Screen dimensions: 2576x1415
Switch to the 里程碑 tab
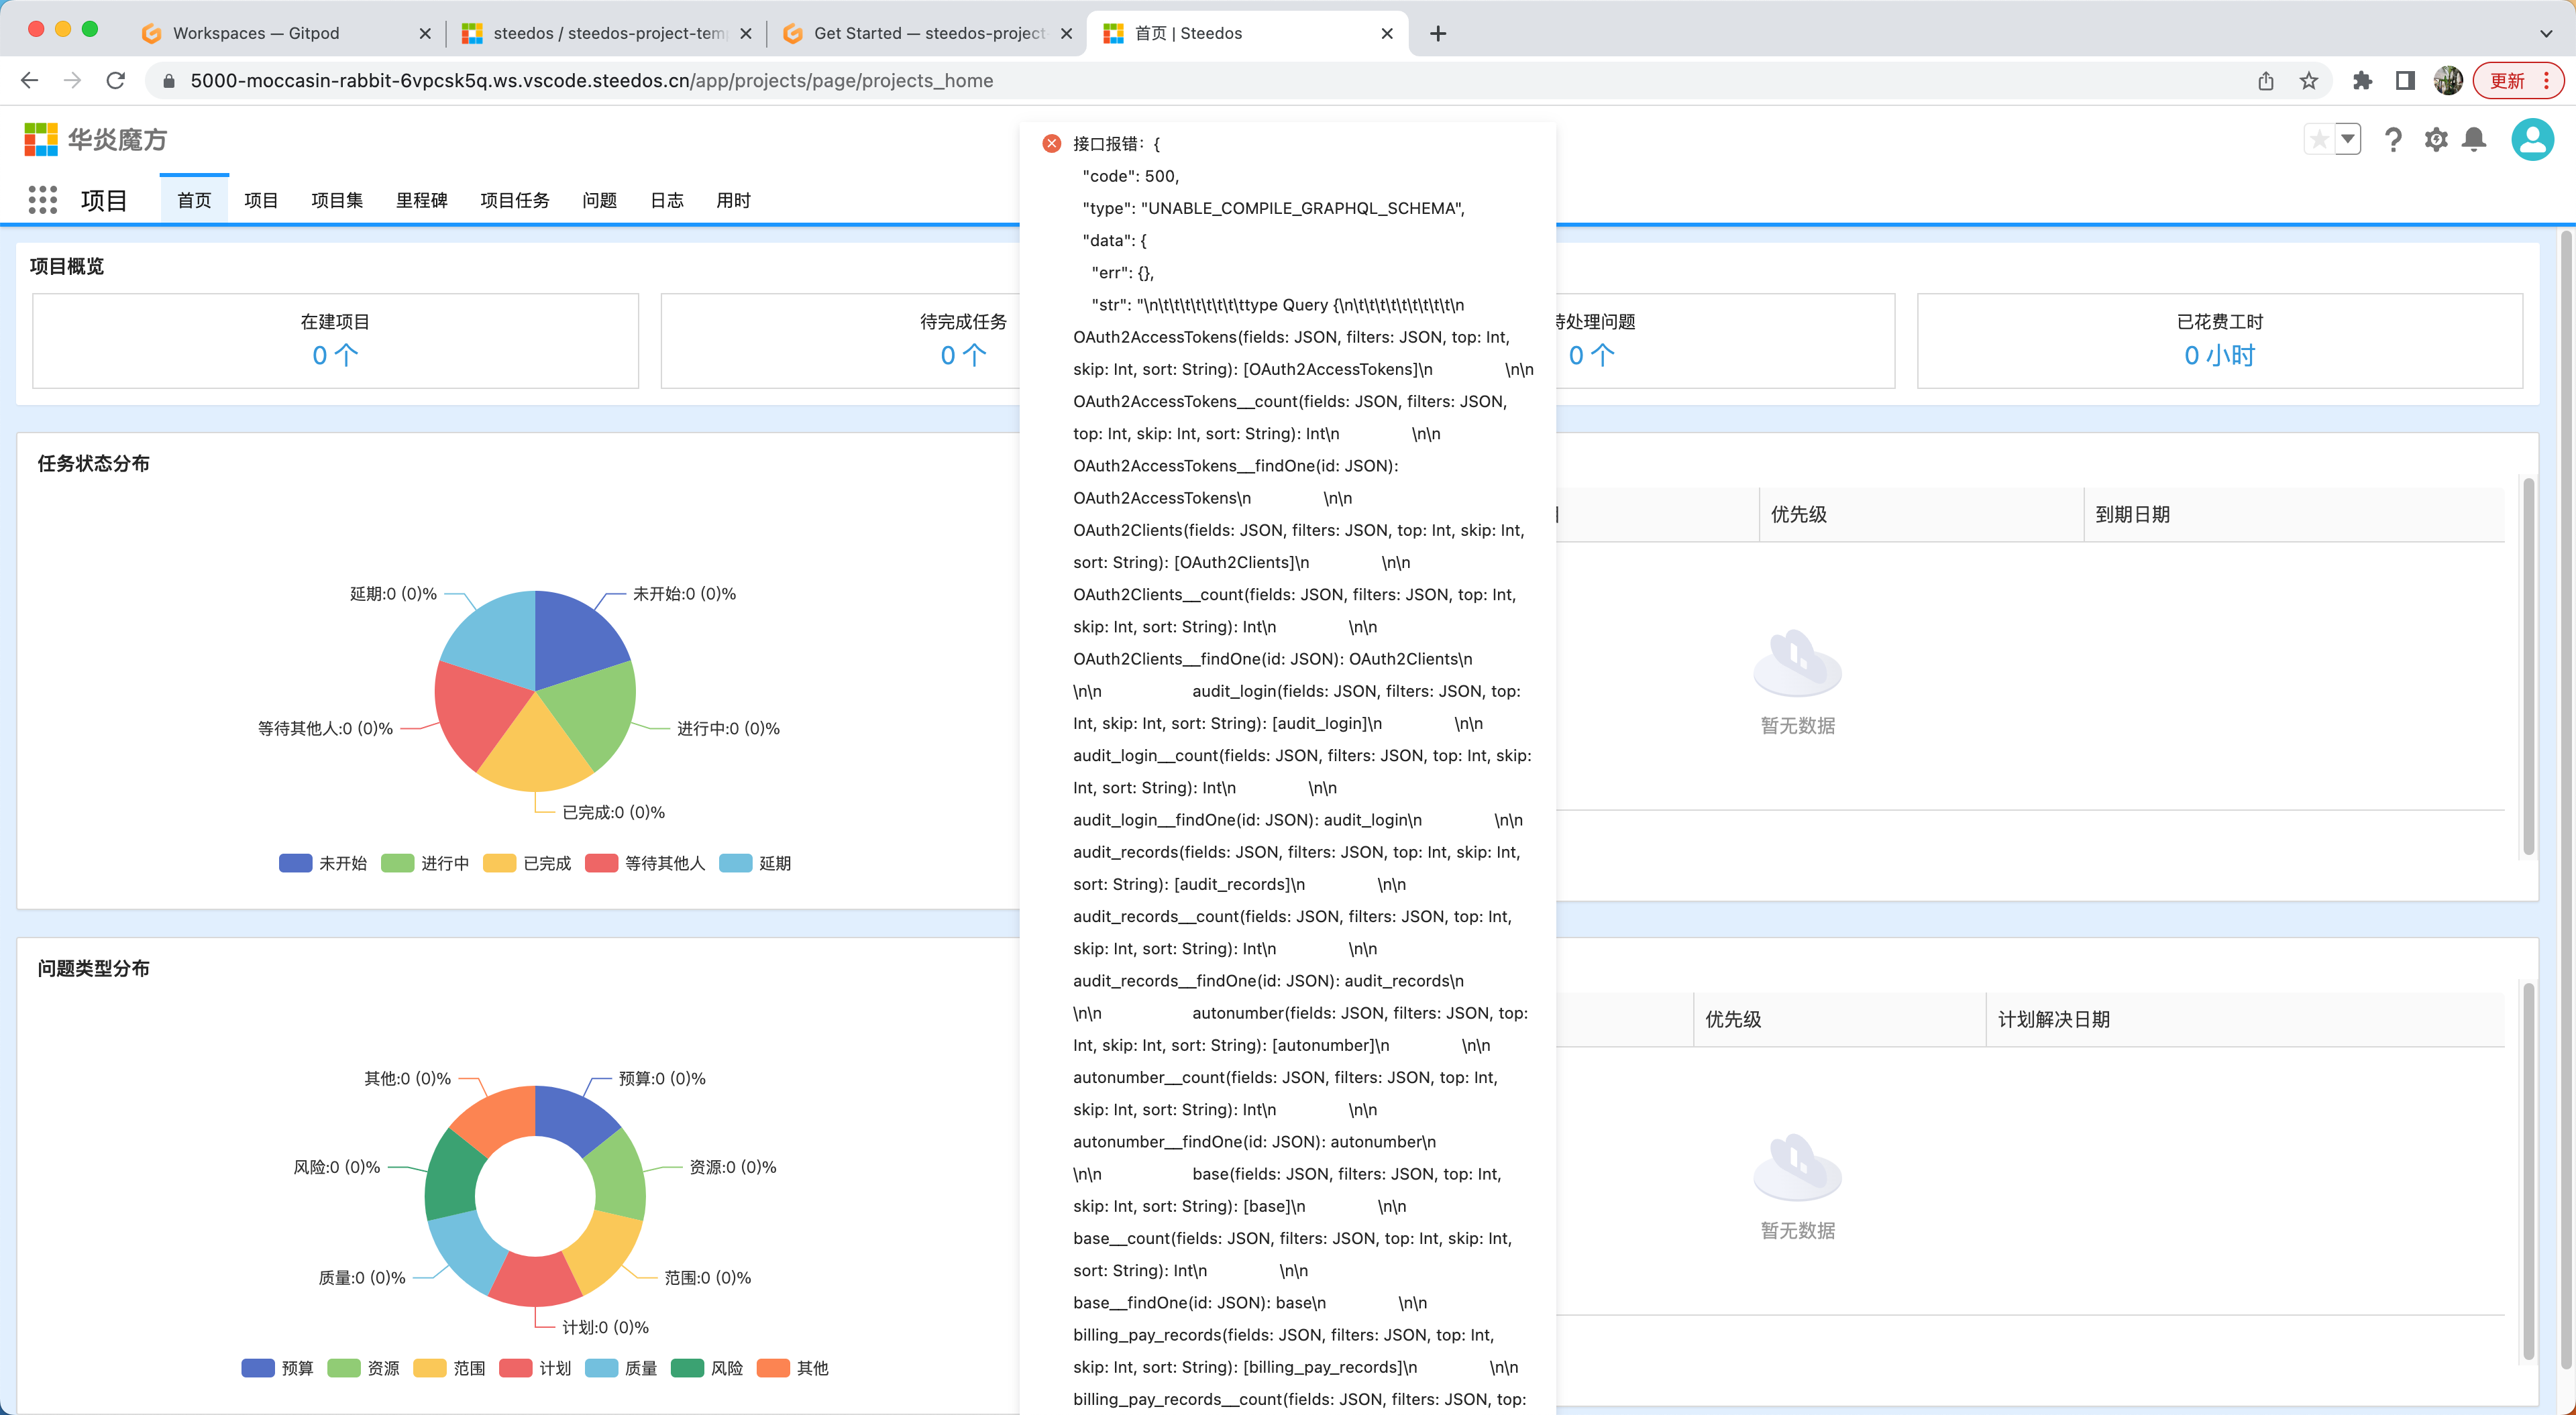tap(421, 201)
